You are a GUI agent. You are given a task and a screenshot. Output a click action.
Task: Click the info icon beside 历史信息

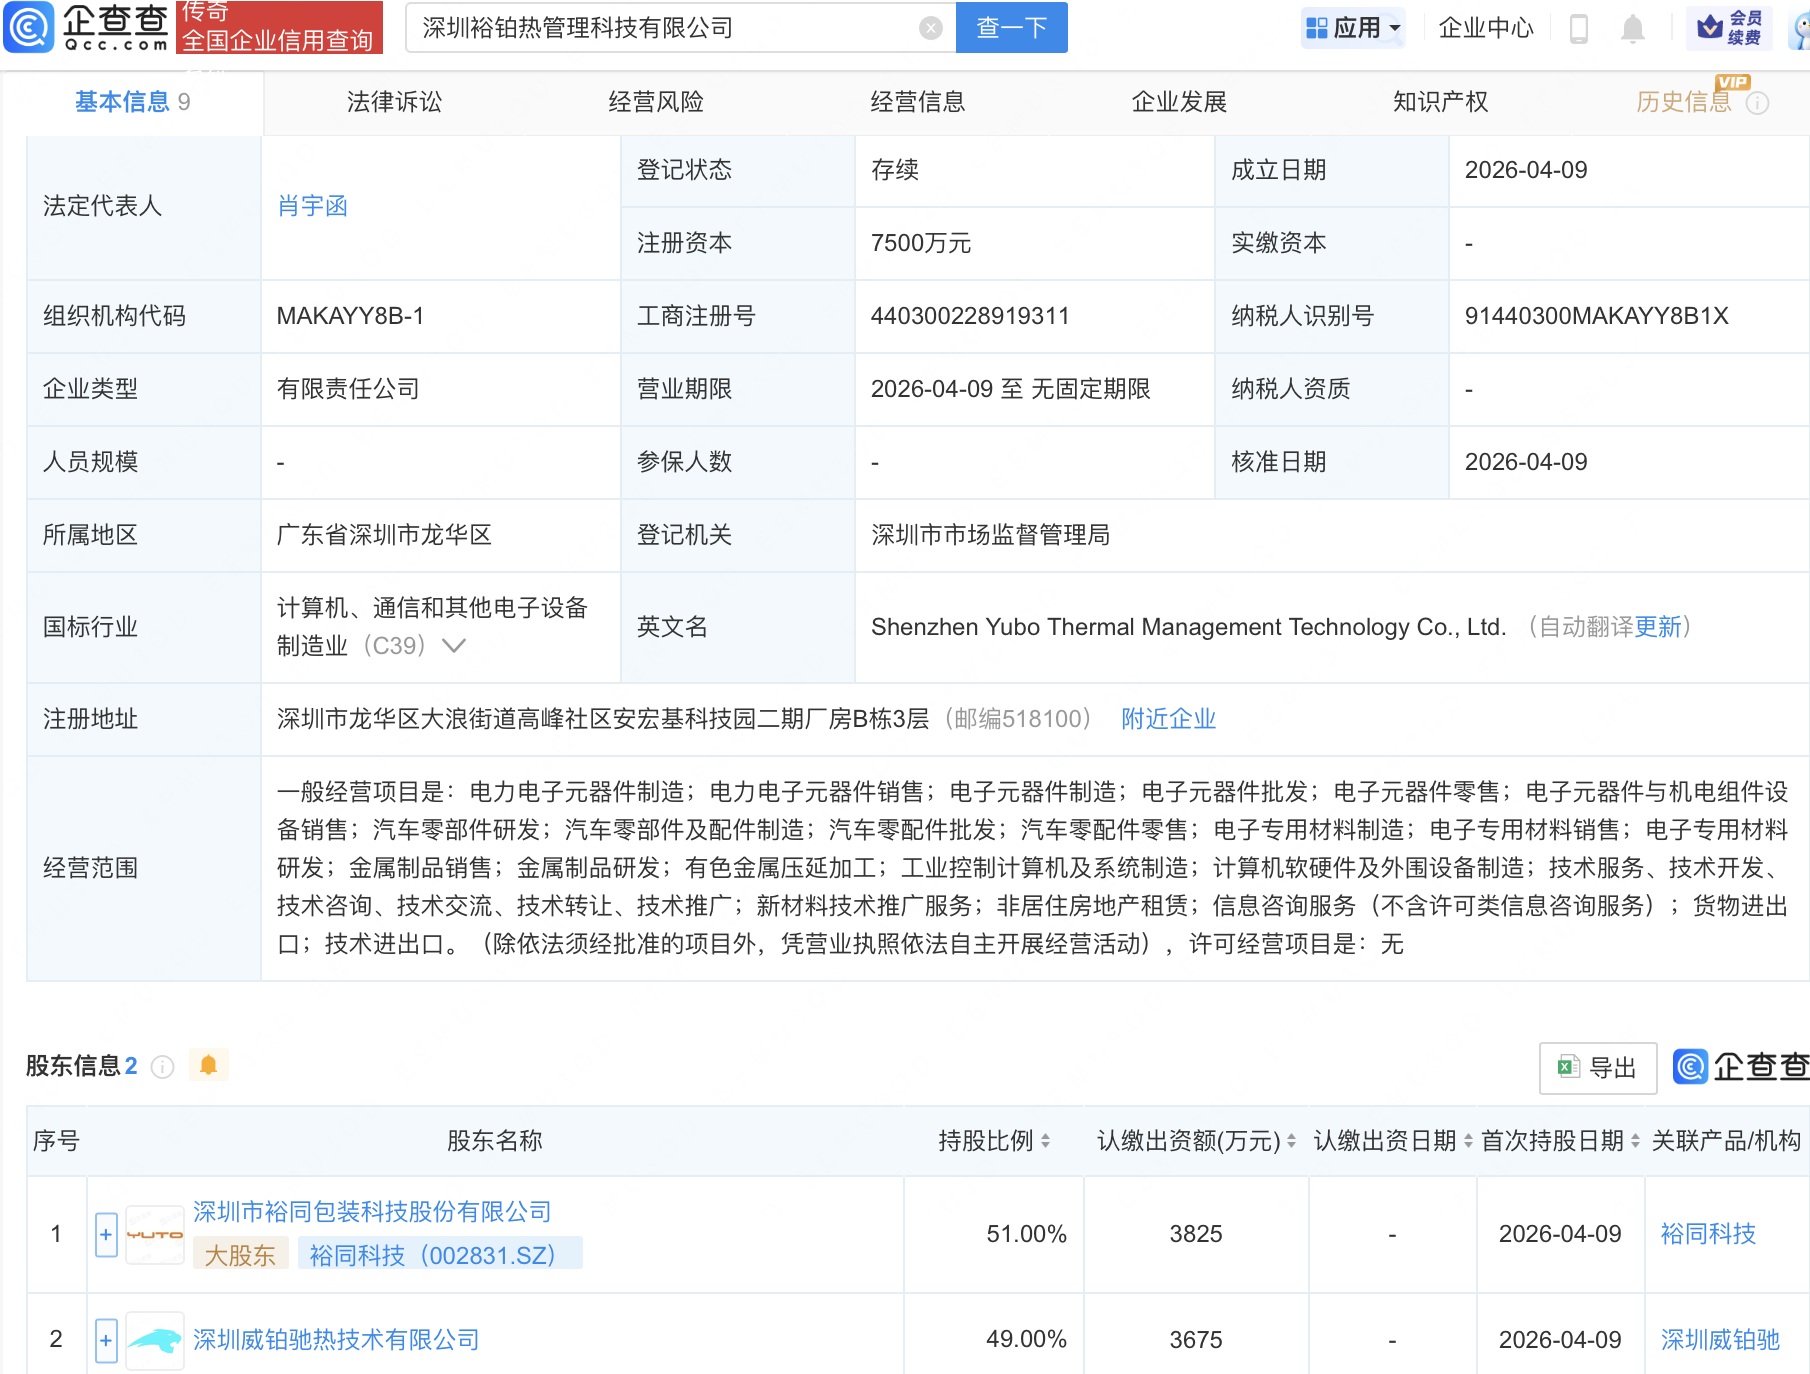pos(1760,101)
